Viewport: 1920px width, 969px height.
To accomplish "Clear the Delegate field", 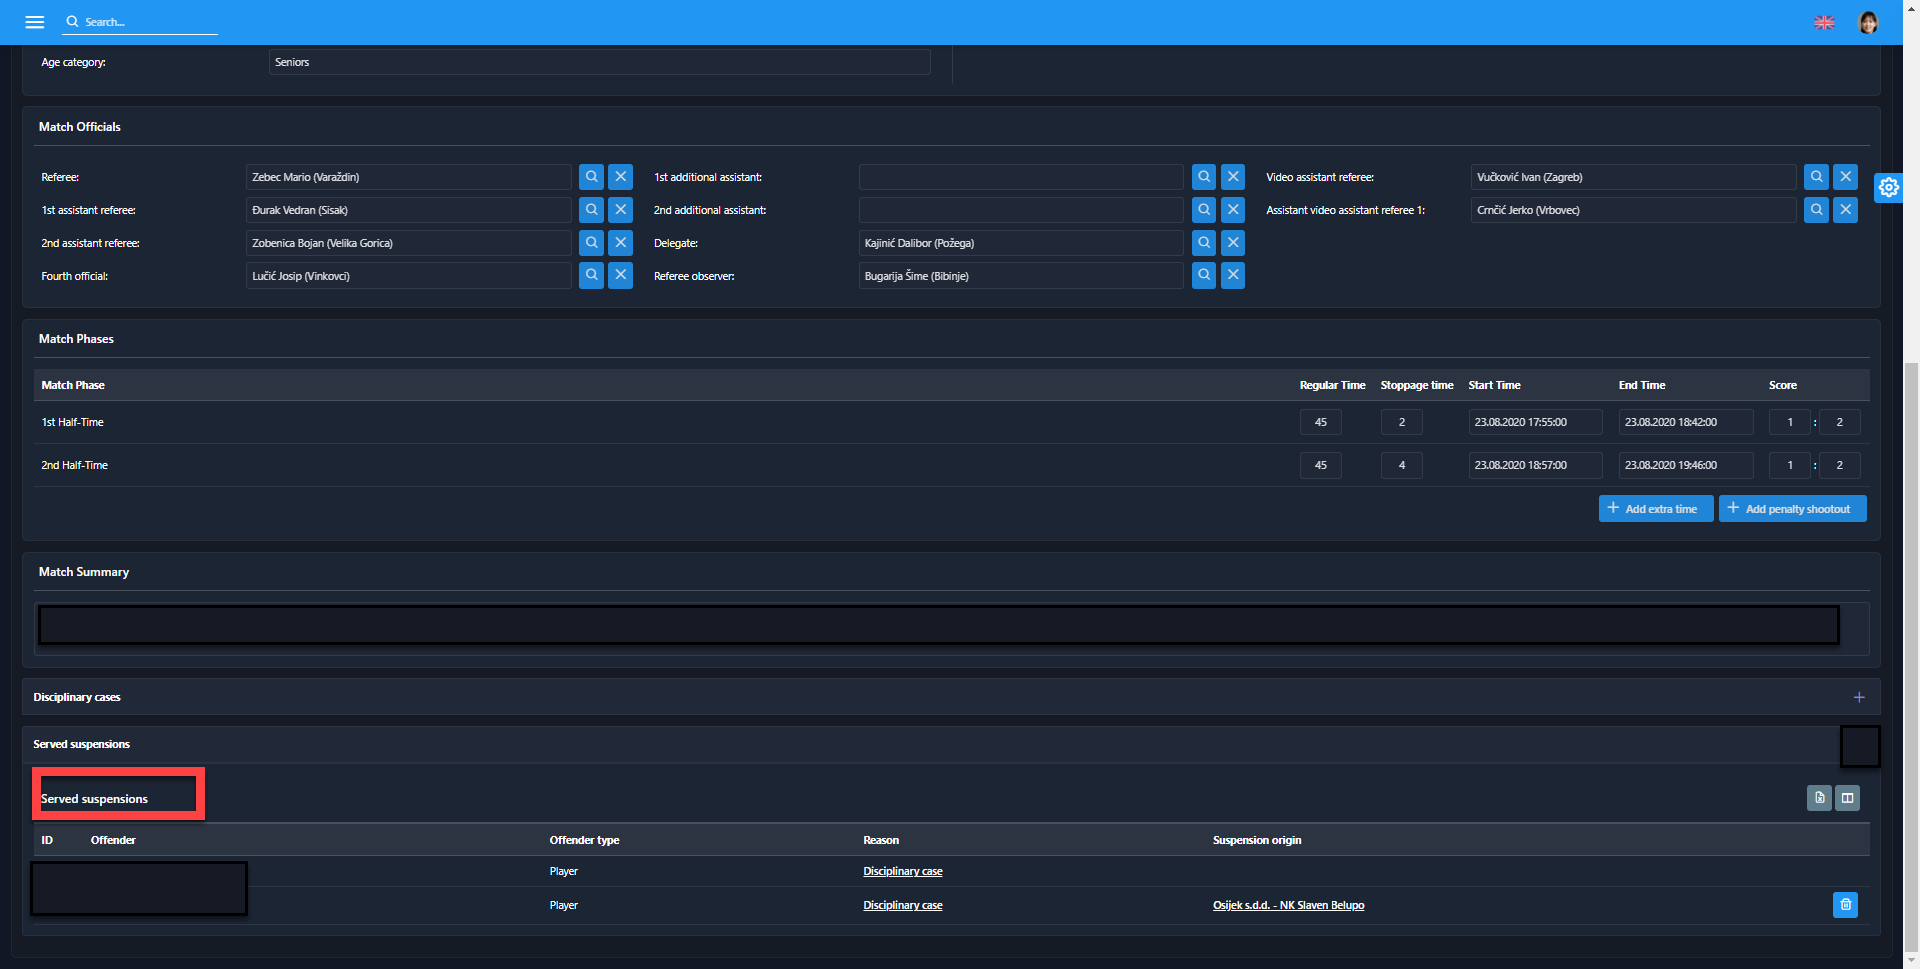I will click(1233, 243).
